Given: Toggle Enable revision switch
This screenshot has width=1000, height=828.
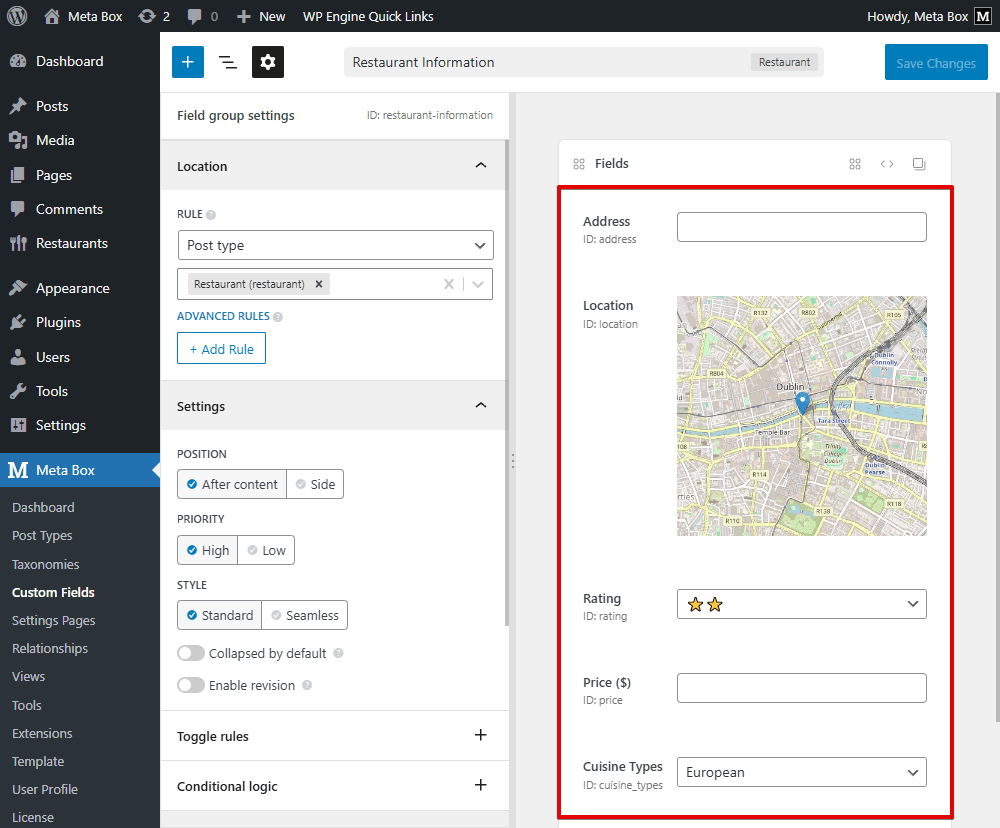Looking at the screenshot, I should tap(191, 685).
